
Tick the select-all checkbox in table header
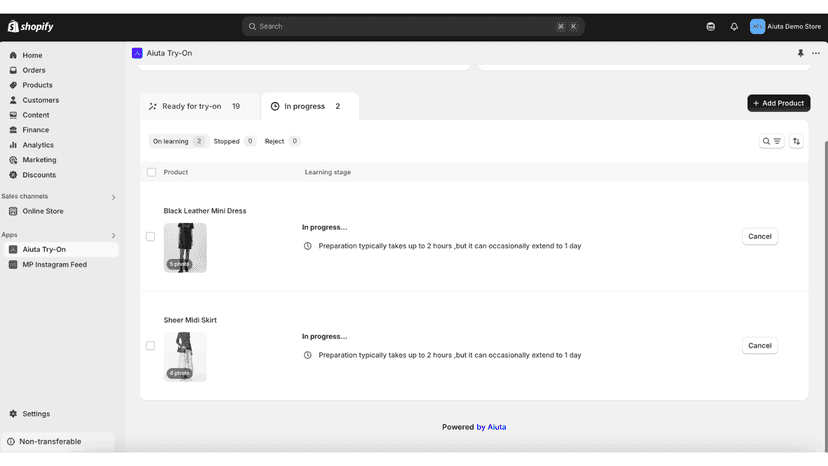click(x=152, y=172)
